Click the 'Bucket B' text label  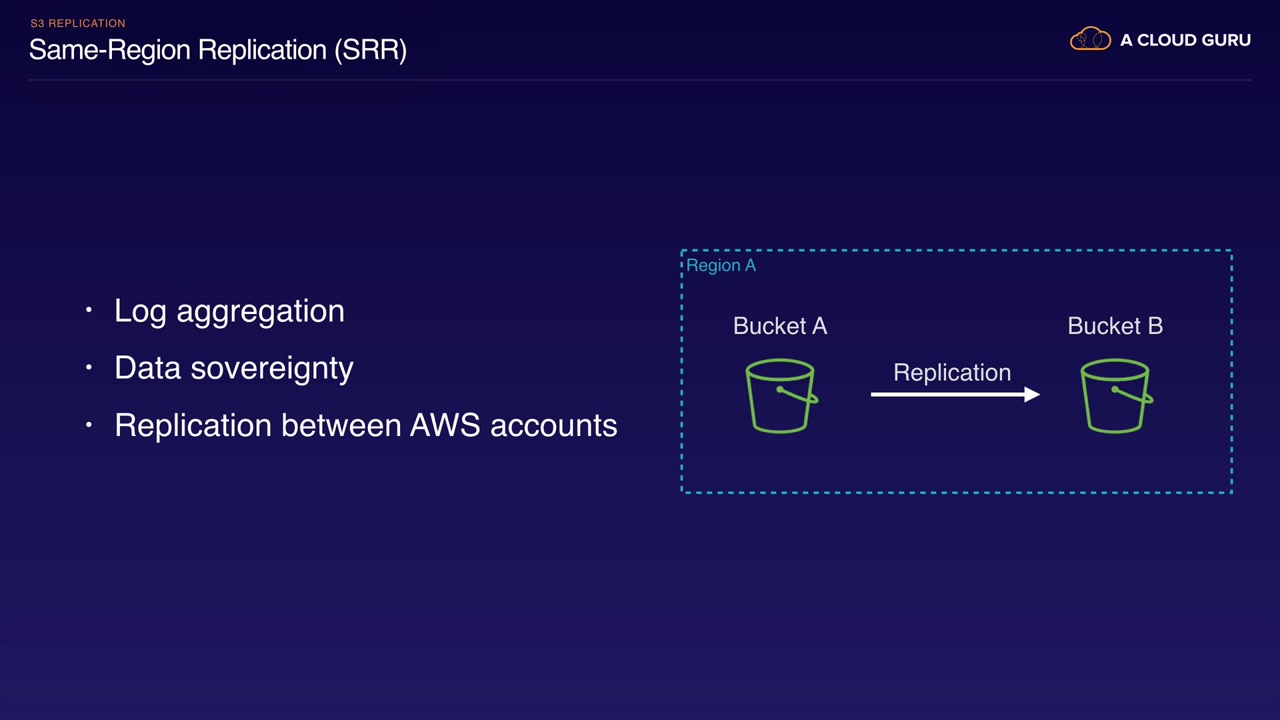click(x=1115, y=326)
